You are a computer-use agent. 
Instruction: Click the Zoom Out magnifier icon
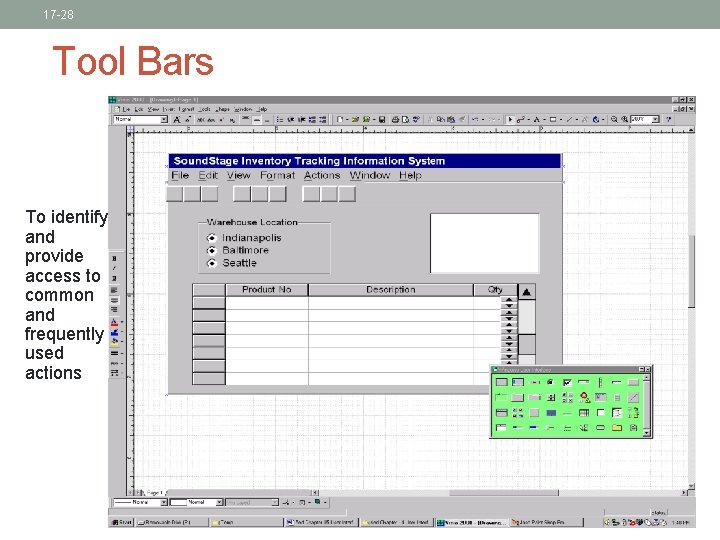[614, 119]
